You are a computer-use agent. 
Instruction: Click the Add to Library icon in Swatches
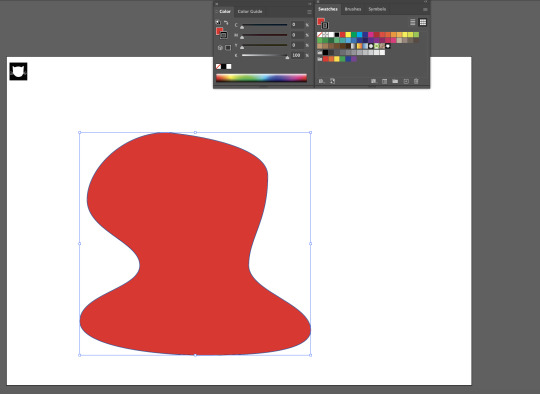(x=332, y=81)
